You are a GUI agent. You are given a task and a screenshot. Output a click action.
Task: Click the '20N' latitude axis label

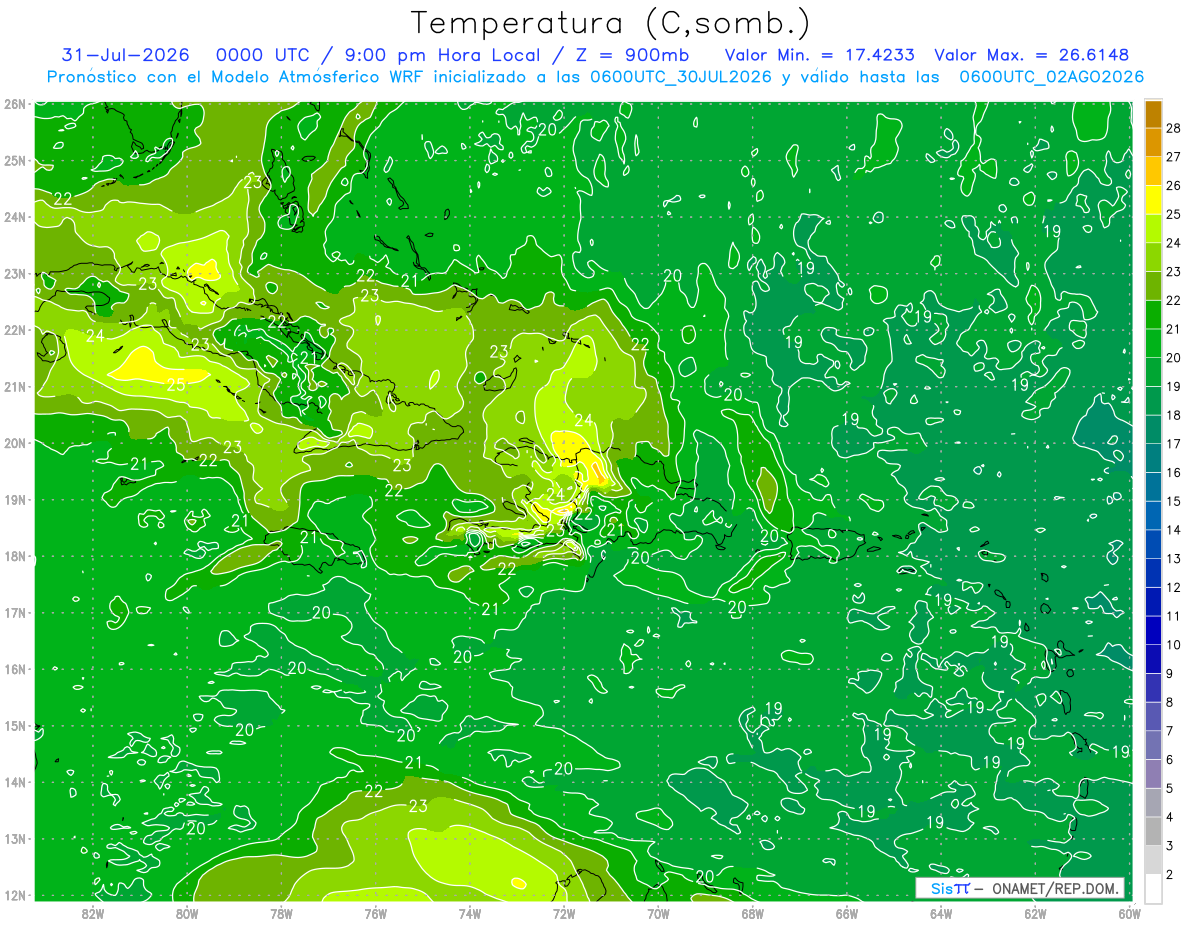(15, 443)
